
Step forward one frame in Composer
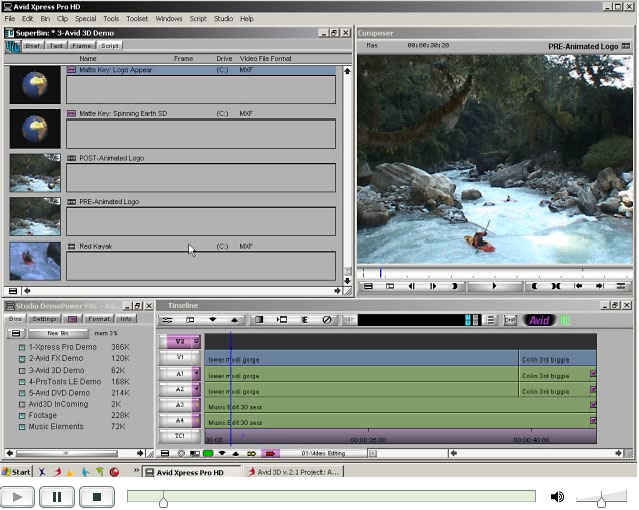[433, 286]
